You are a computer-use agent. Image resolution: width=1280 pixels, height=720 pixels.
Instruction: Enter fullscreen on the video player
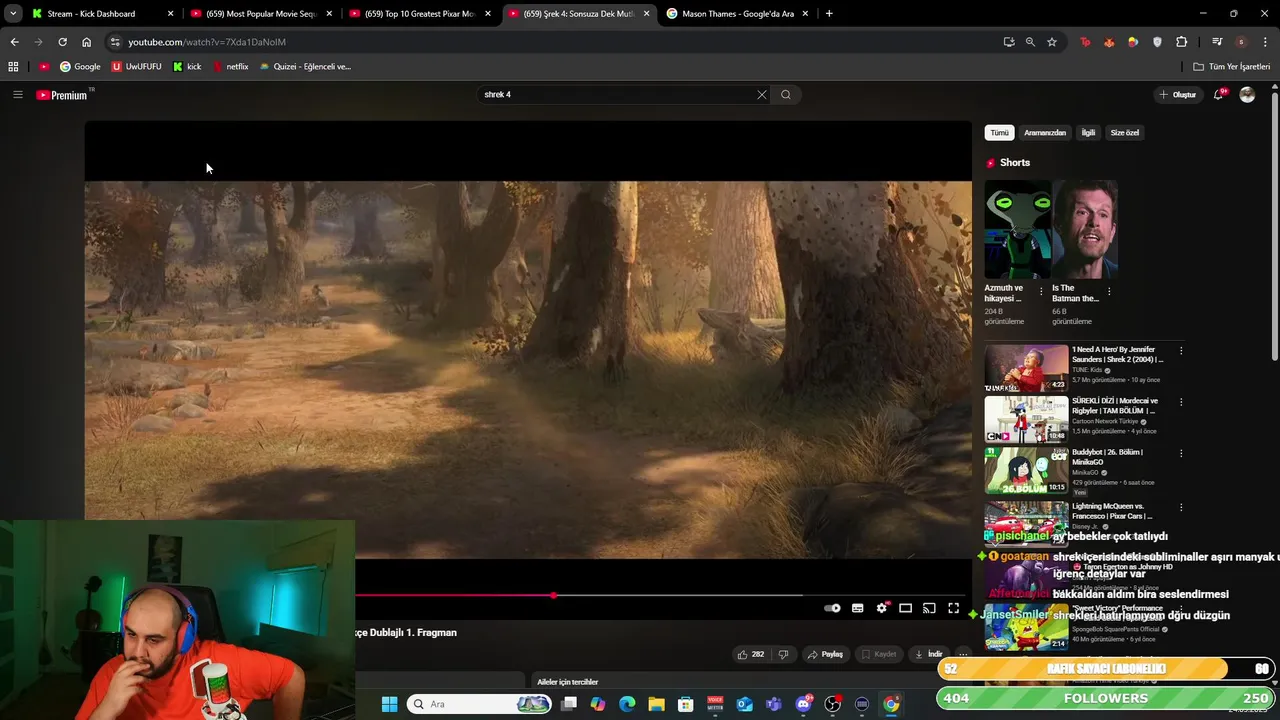coord(954,608)
